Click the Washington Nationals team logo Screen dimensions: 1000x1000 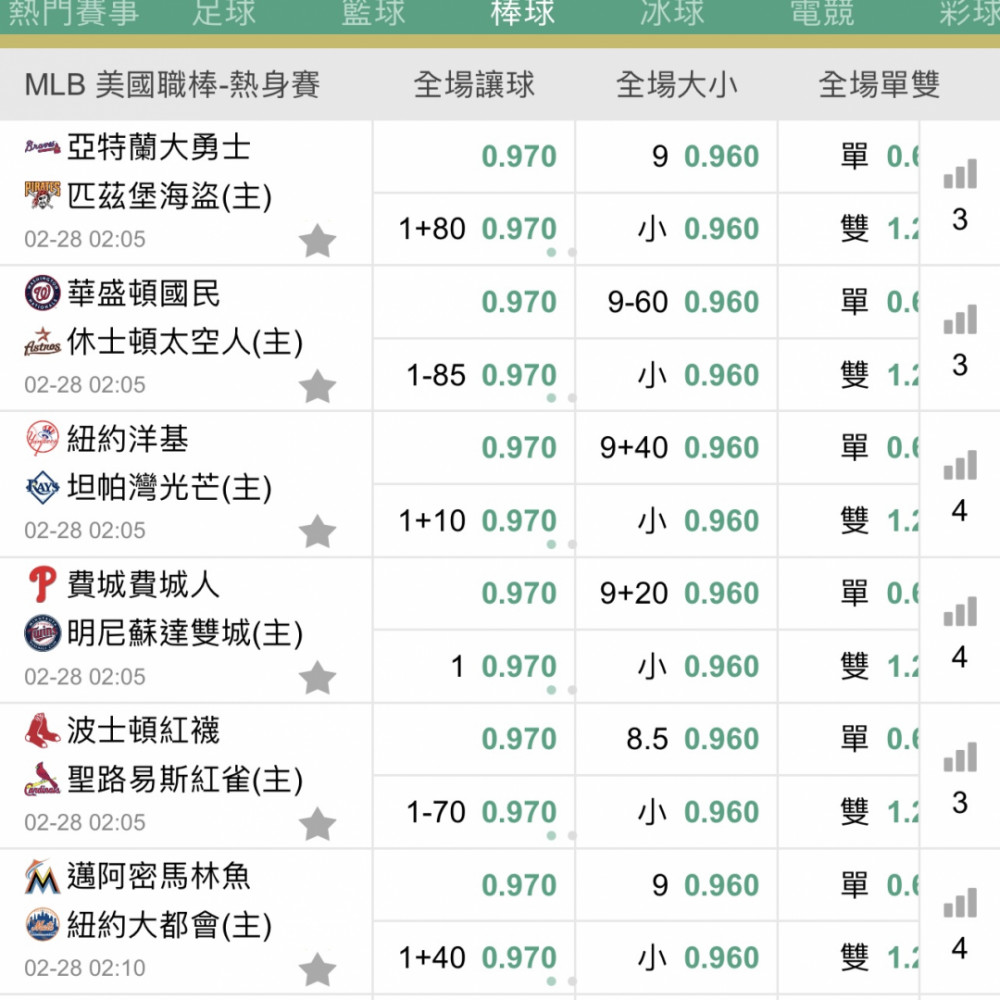[x=43, y=293]
